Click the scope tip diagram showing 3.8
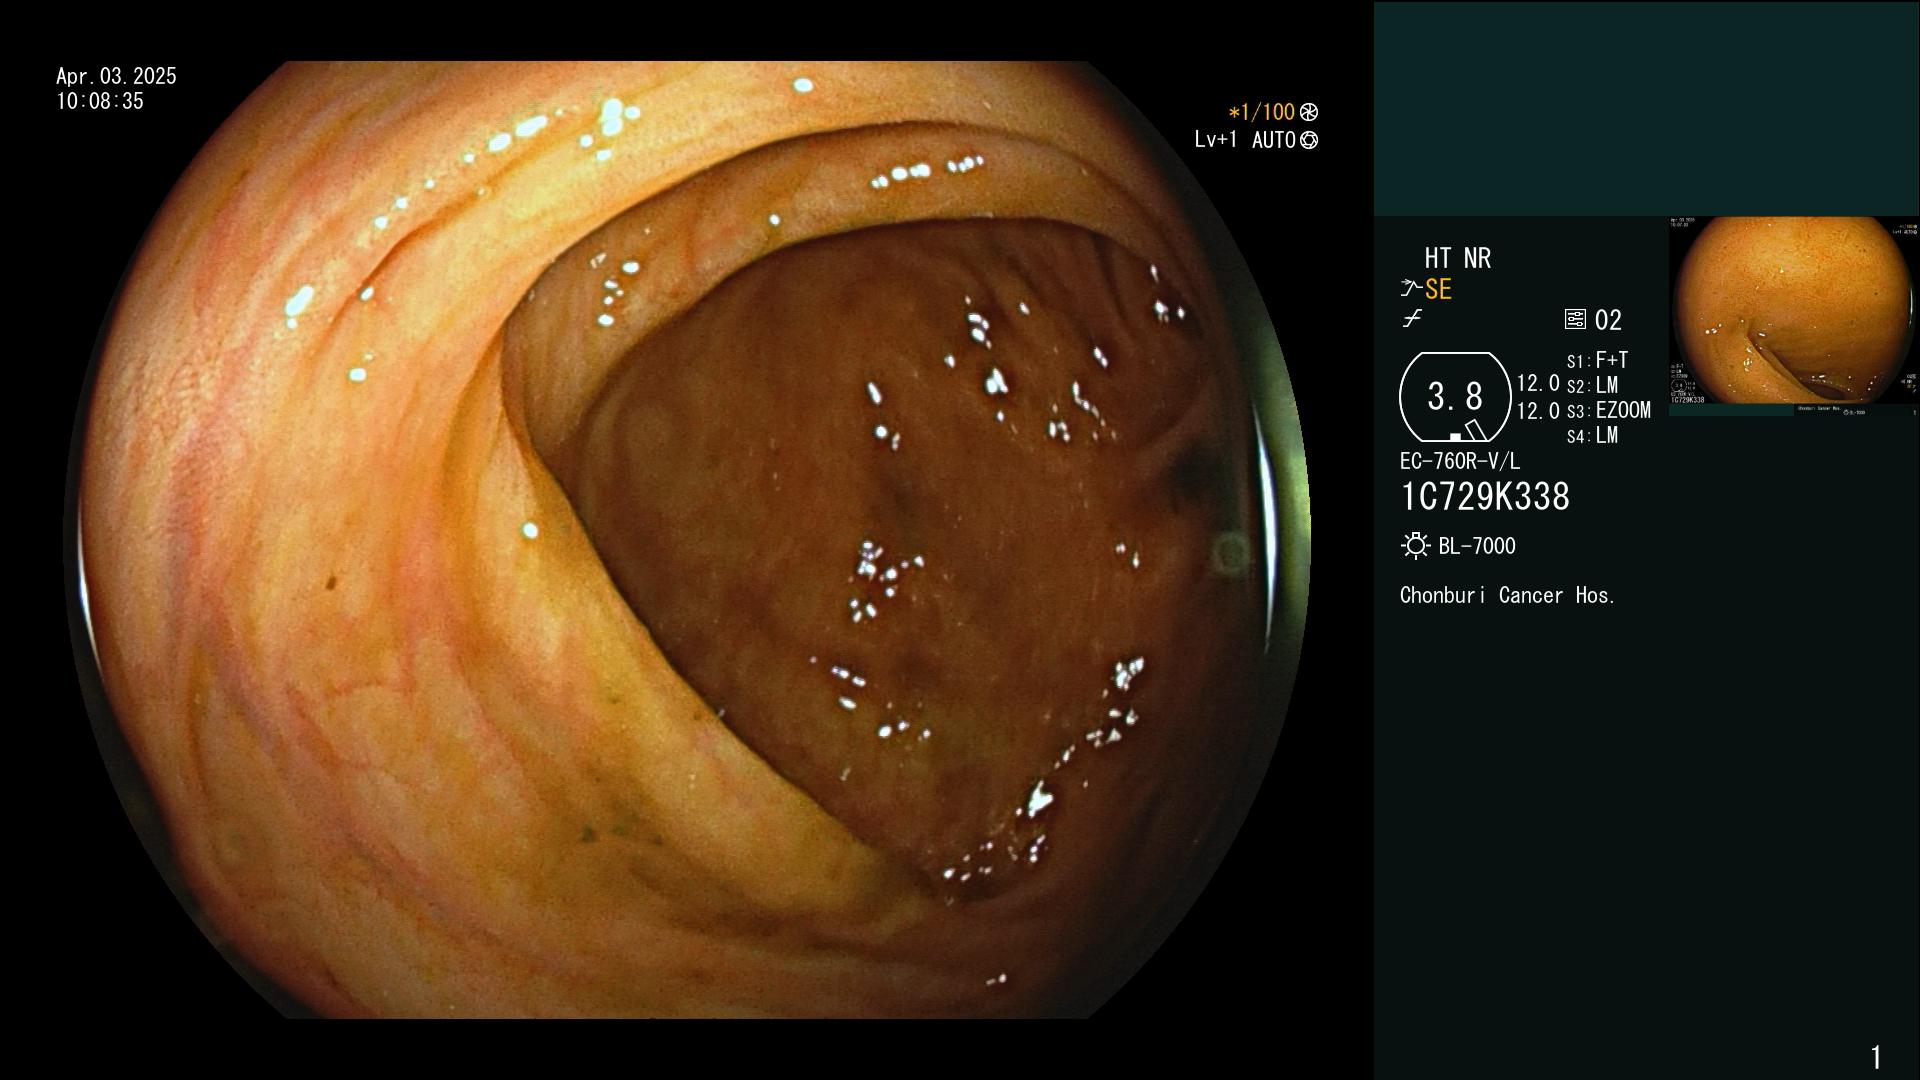 click(x=1455, y=397)
